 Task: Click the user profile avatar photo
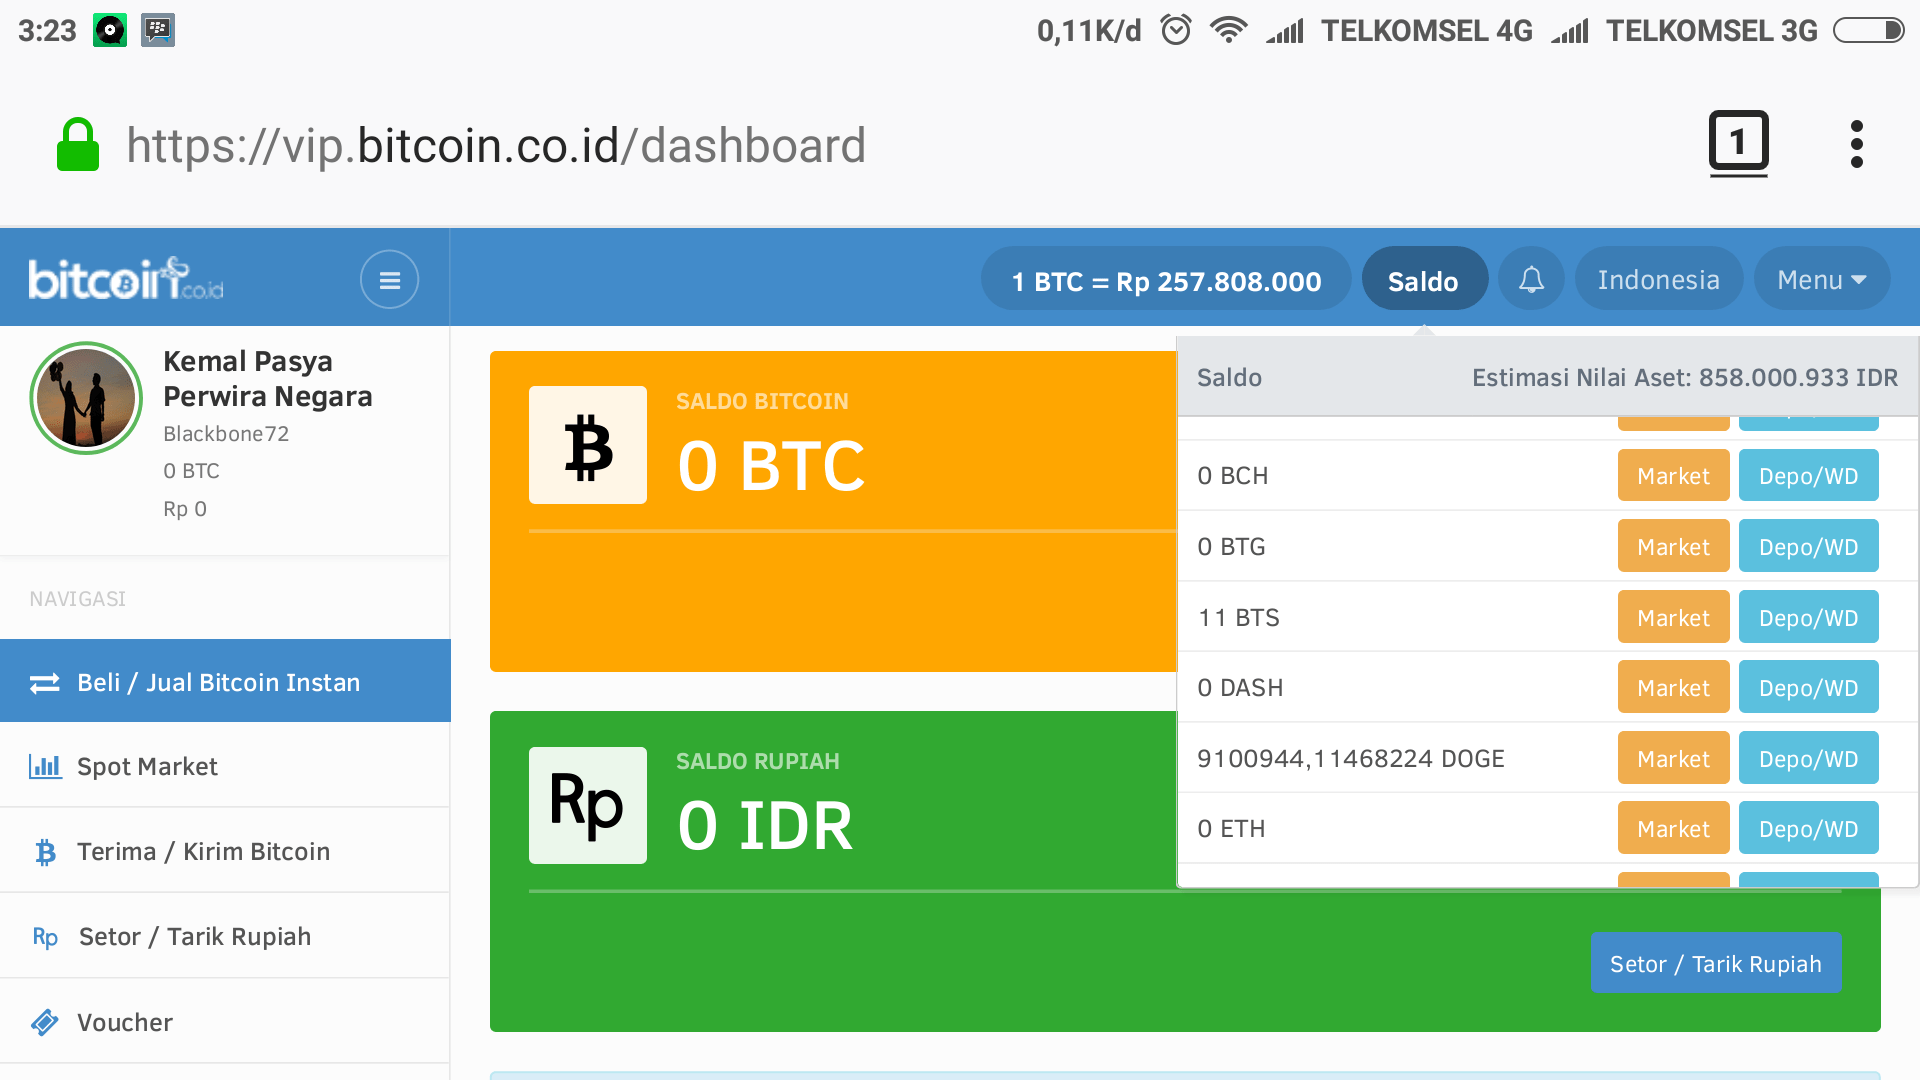pyautogui.click(x=86, y=398)
